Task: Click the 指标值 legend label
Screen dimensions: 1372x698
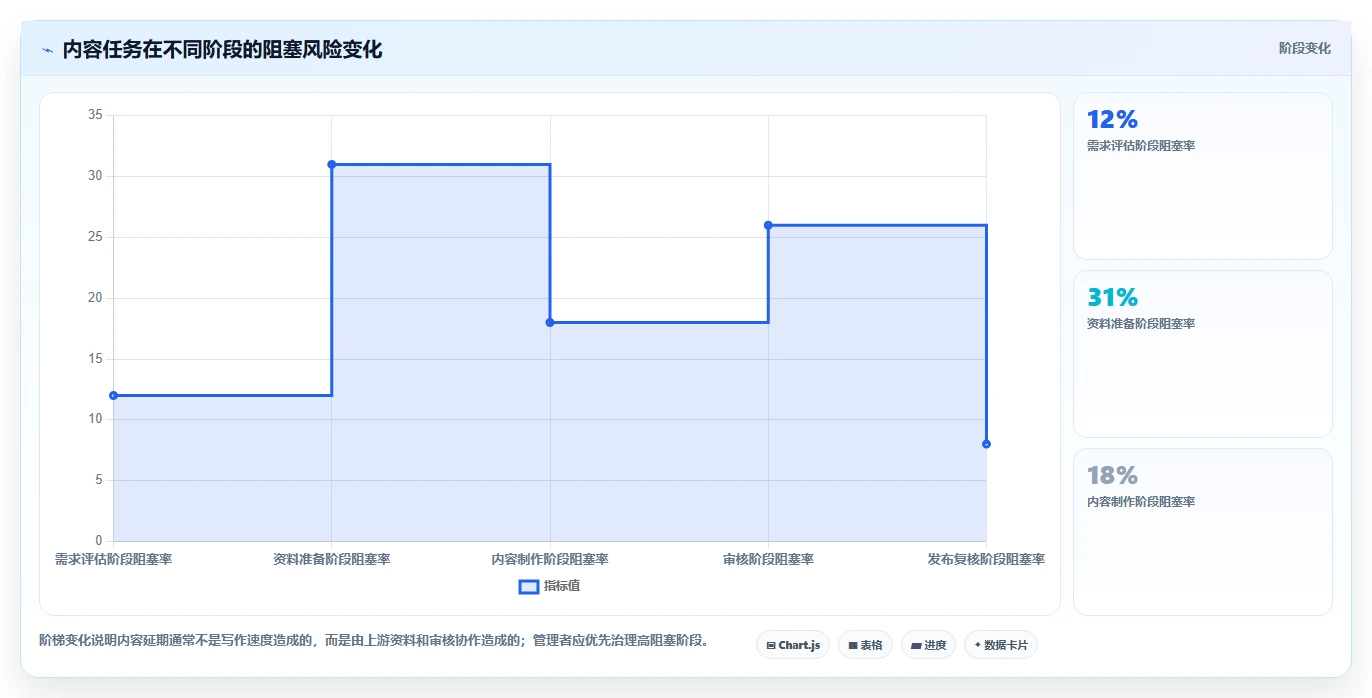Action: click(562, 586)
